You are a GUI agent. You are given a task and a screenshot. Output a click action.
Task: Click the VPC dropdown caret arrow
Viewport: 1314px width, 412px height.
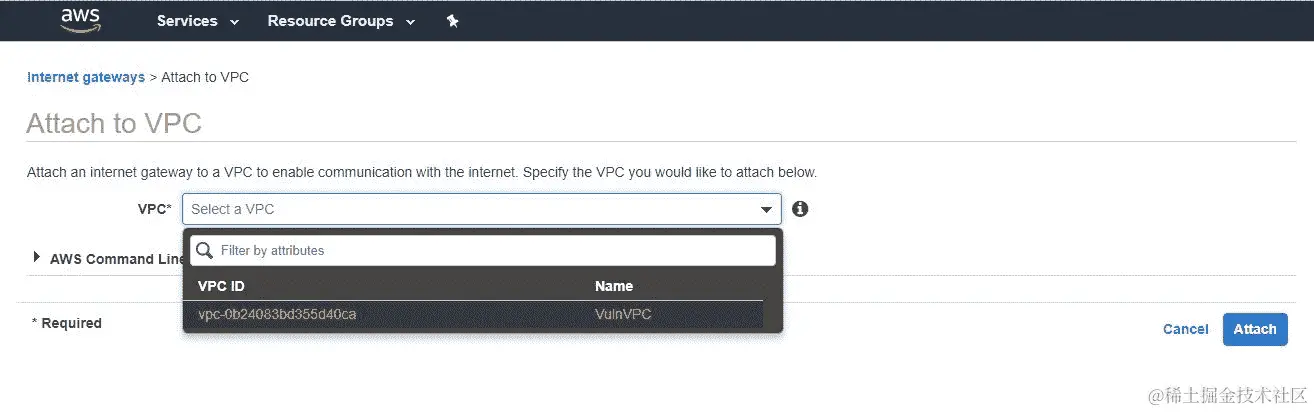point(766,210)
